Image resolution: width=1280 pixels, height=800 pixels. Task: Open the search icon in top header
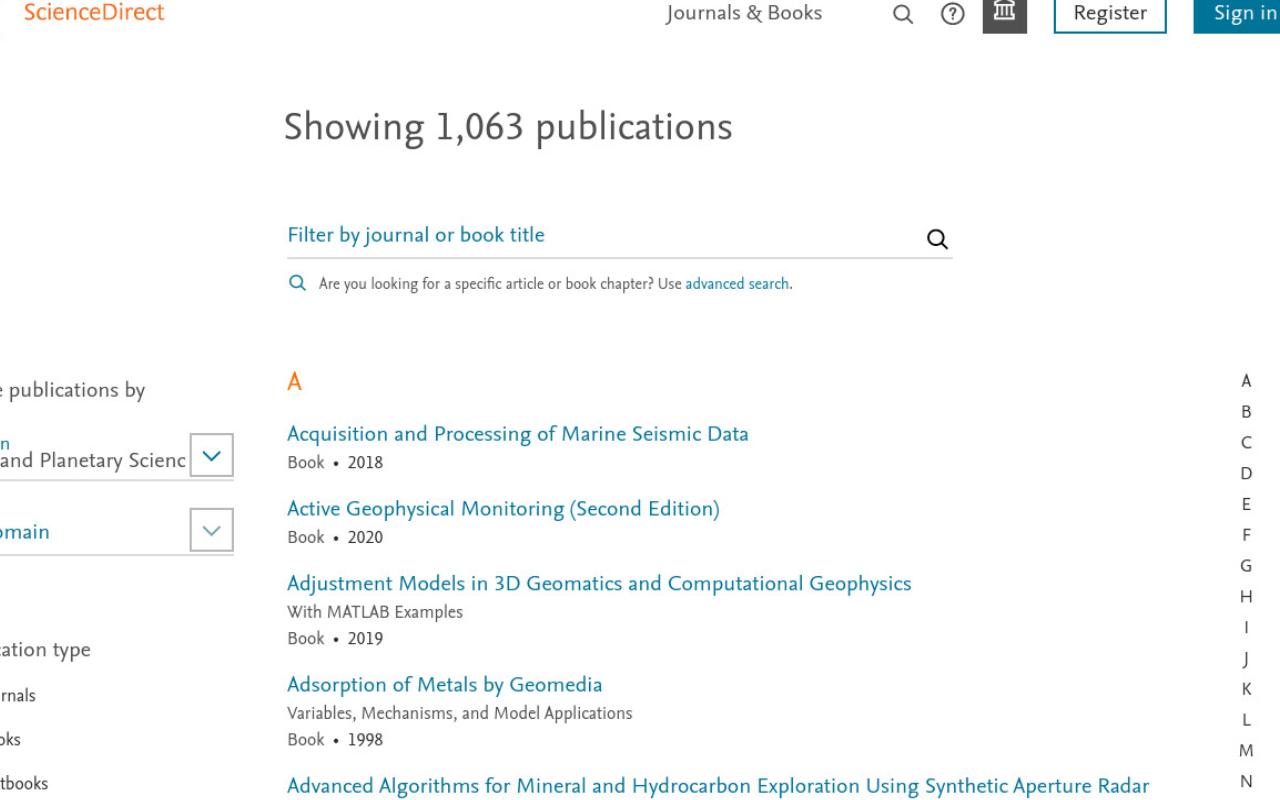pyautogui.click(x=903, y=14)
